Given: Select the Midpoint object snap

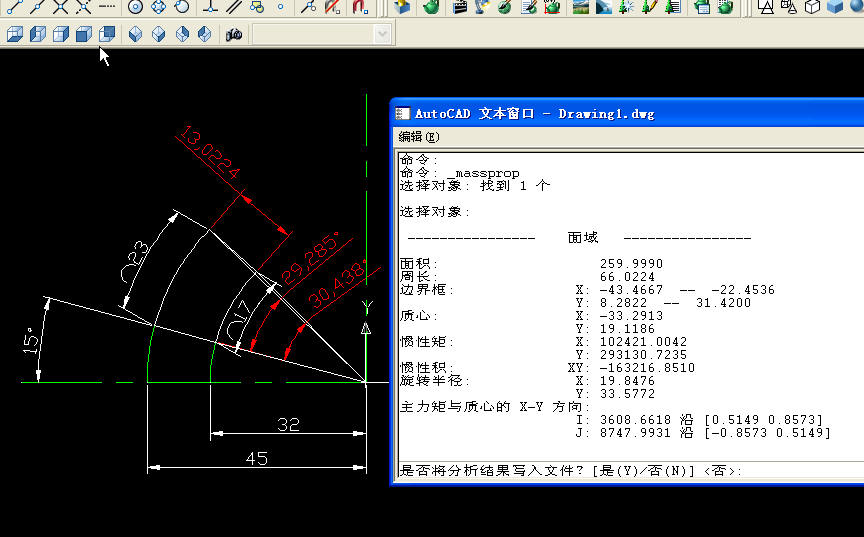Looking at the screenshot, I should click(37, 7).
